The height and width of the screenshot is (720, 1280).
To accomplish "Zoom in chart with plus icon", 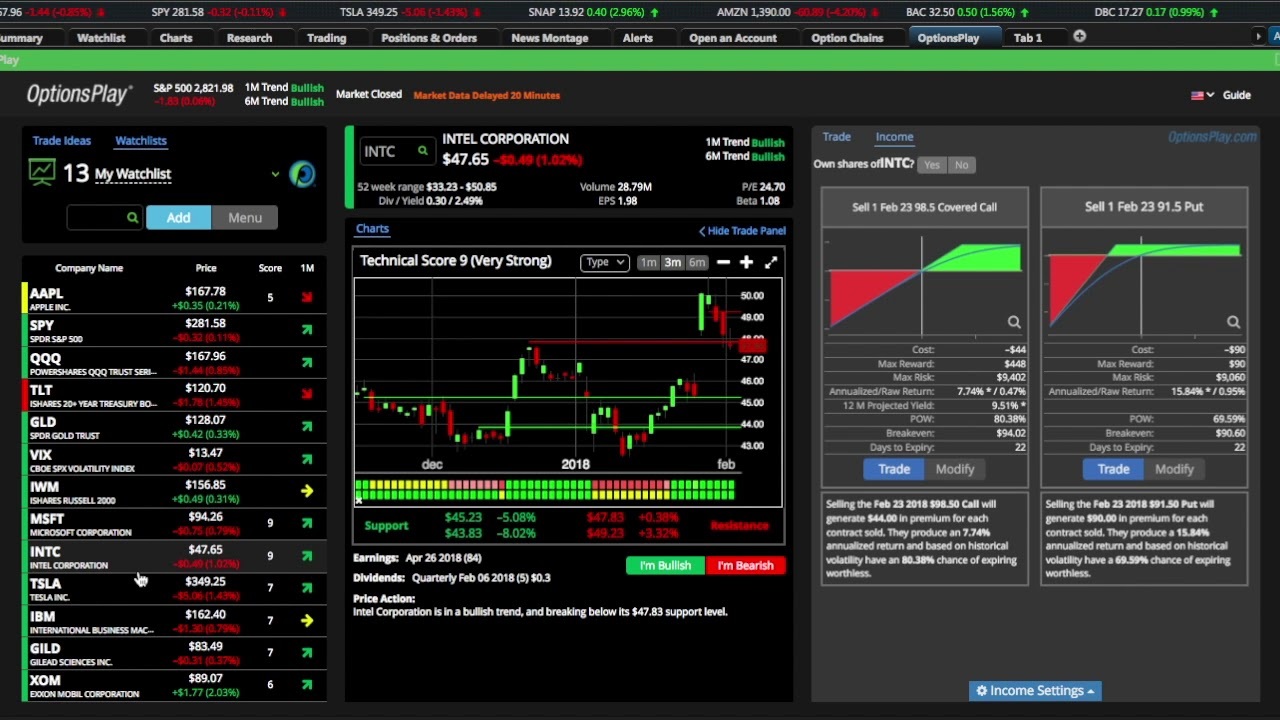I will [x=746, y=262].
